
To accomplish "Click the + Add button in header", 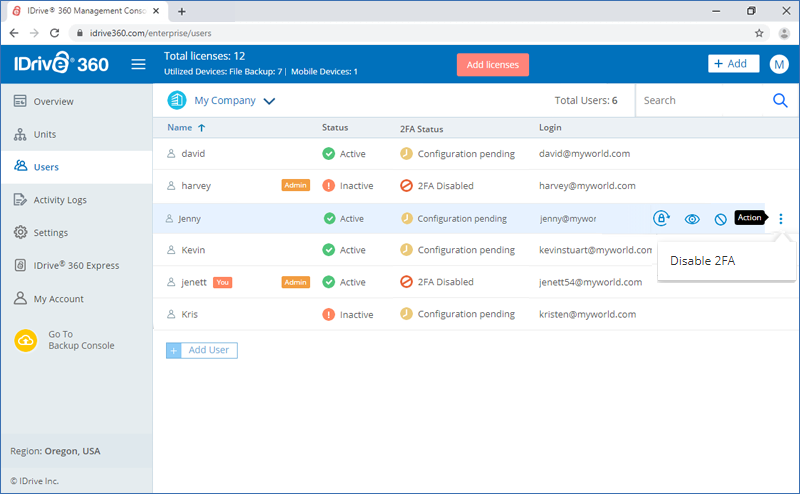I will [x=733, y=64].
